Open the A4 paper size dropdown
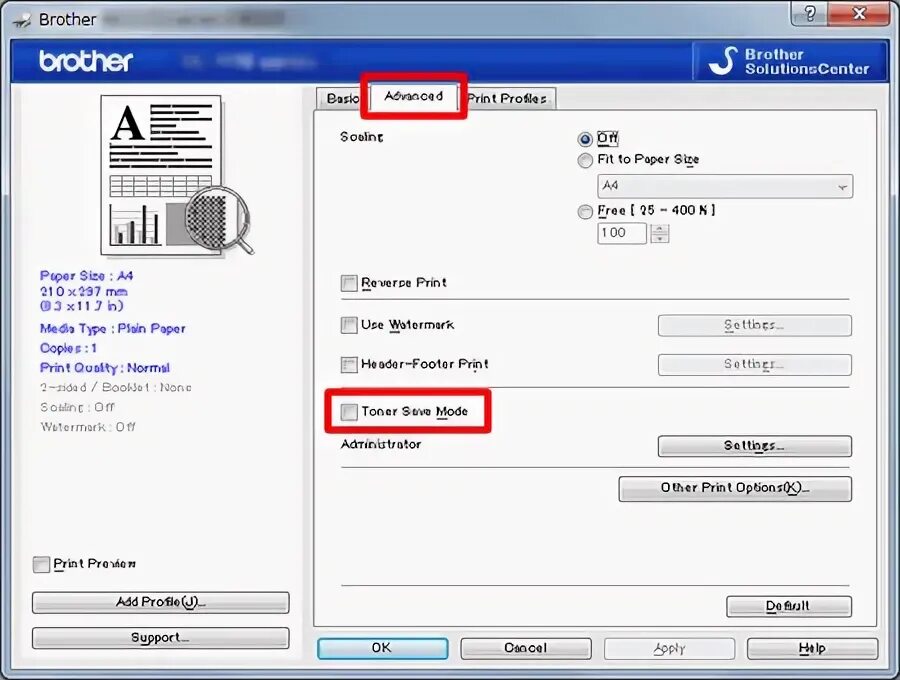 pyautogui.click(x=725, y=186)
